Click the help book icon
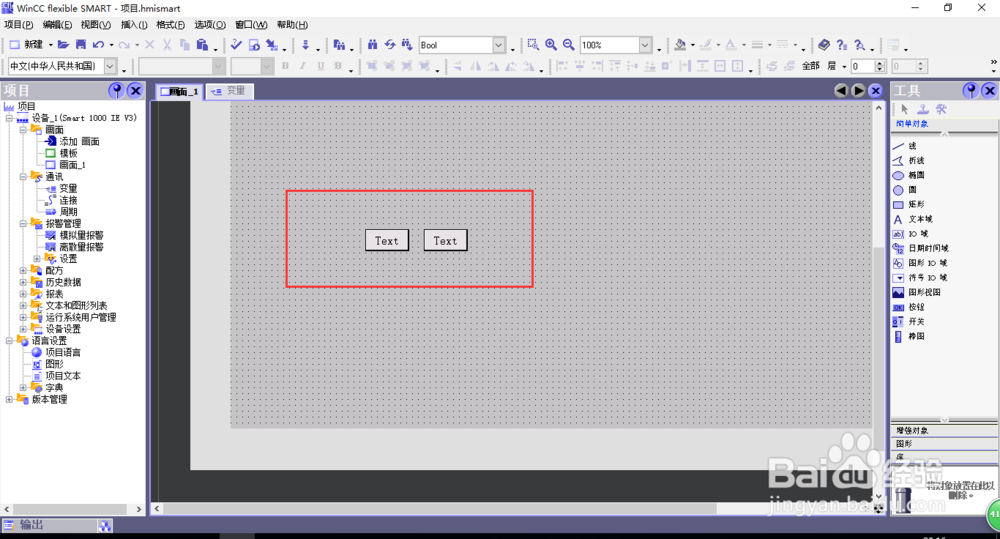1000x539 pixels. click(824, 45)
